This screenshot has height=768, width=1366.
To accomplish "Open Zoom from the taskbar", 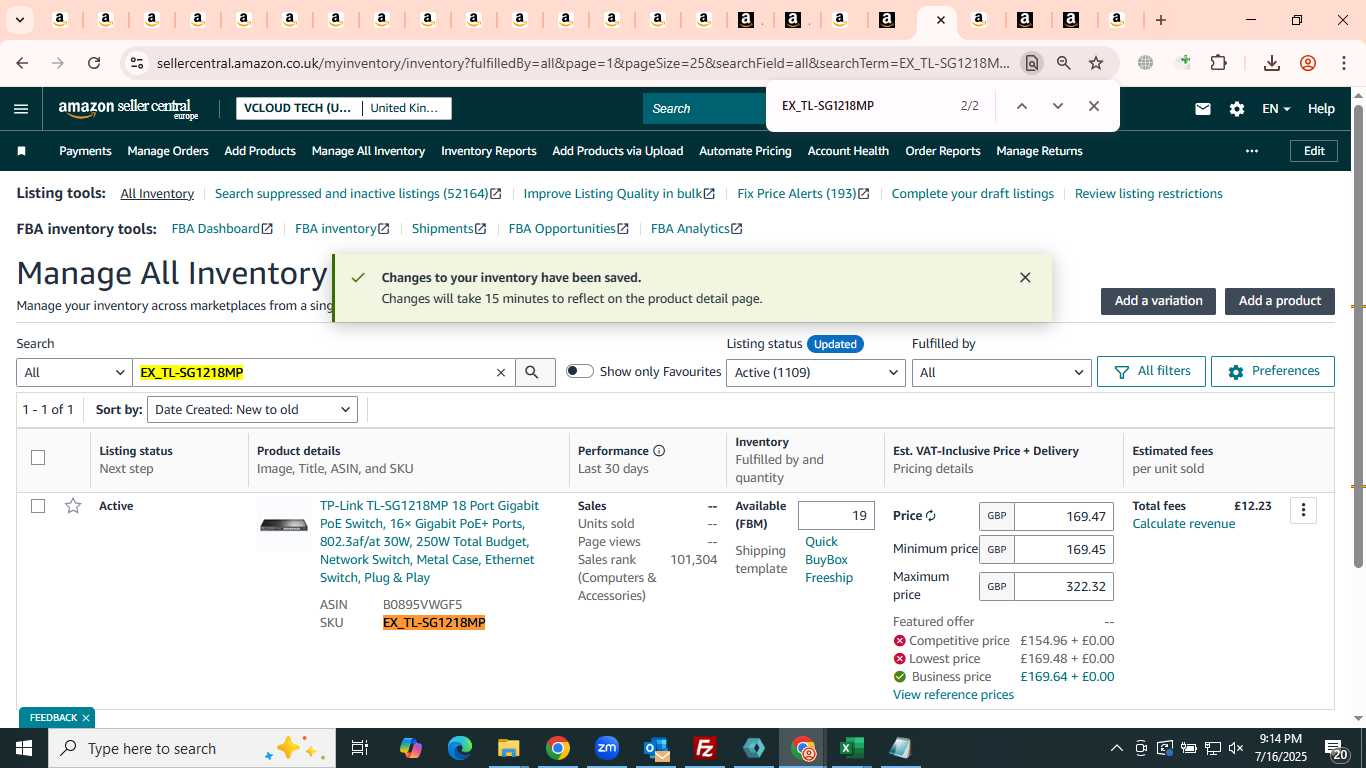I will point(607,748).
